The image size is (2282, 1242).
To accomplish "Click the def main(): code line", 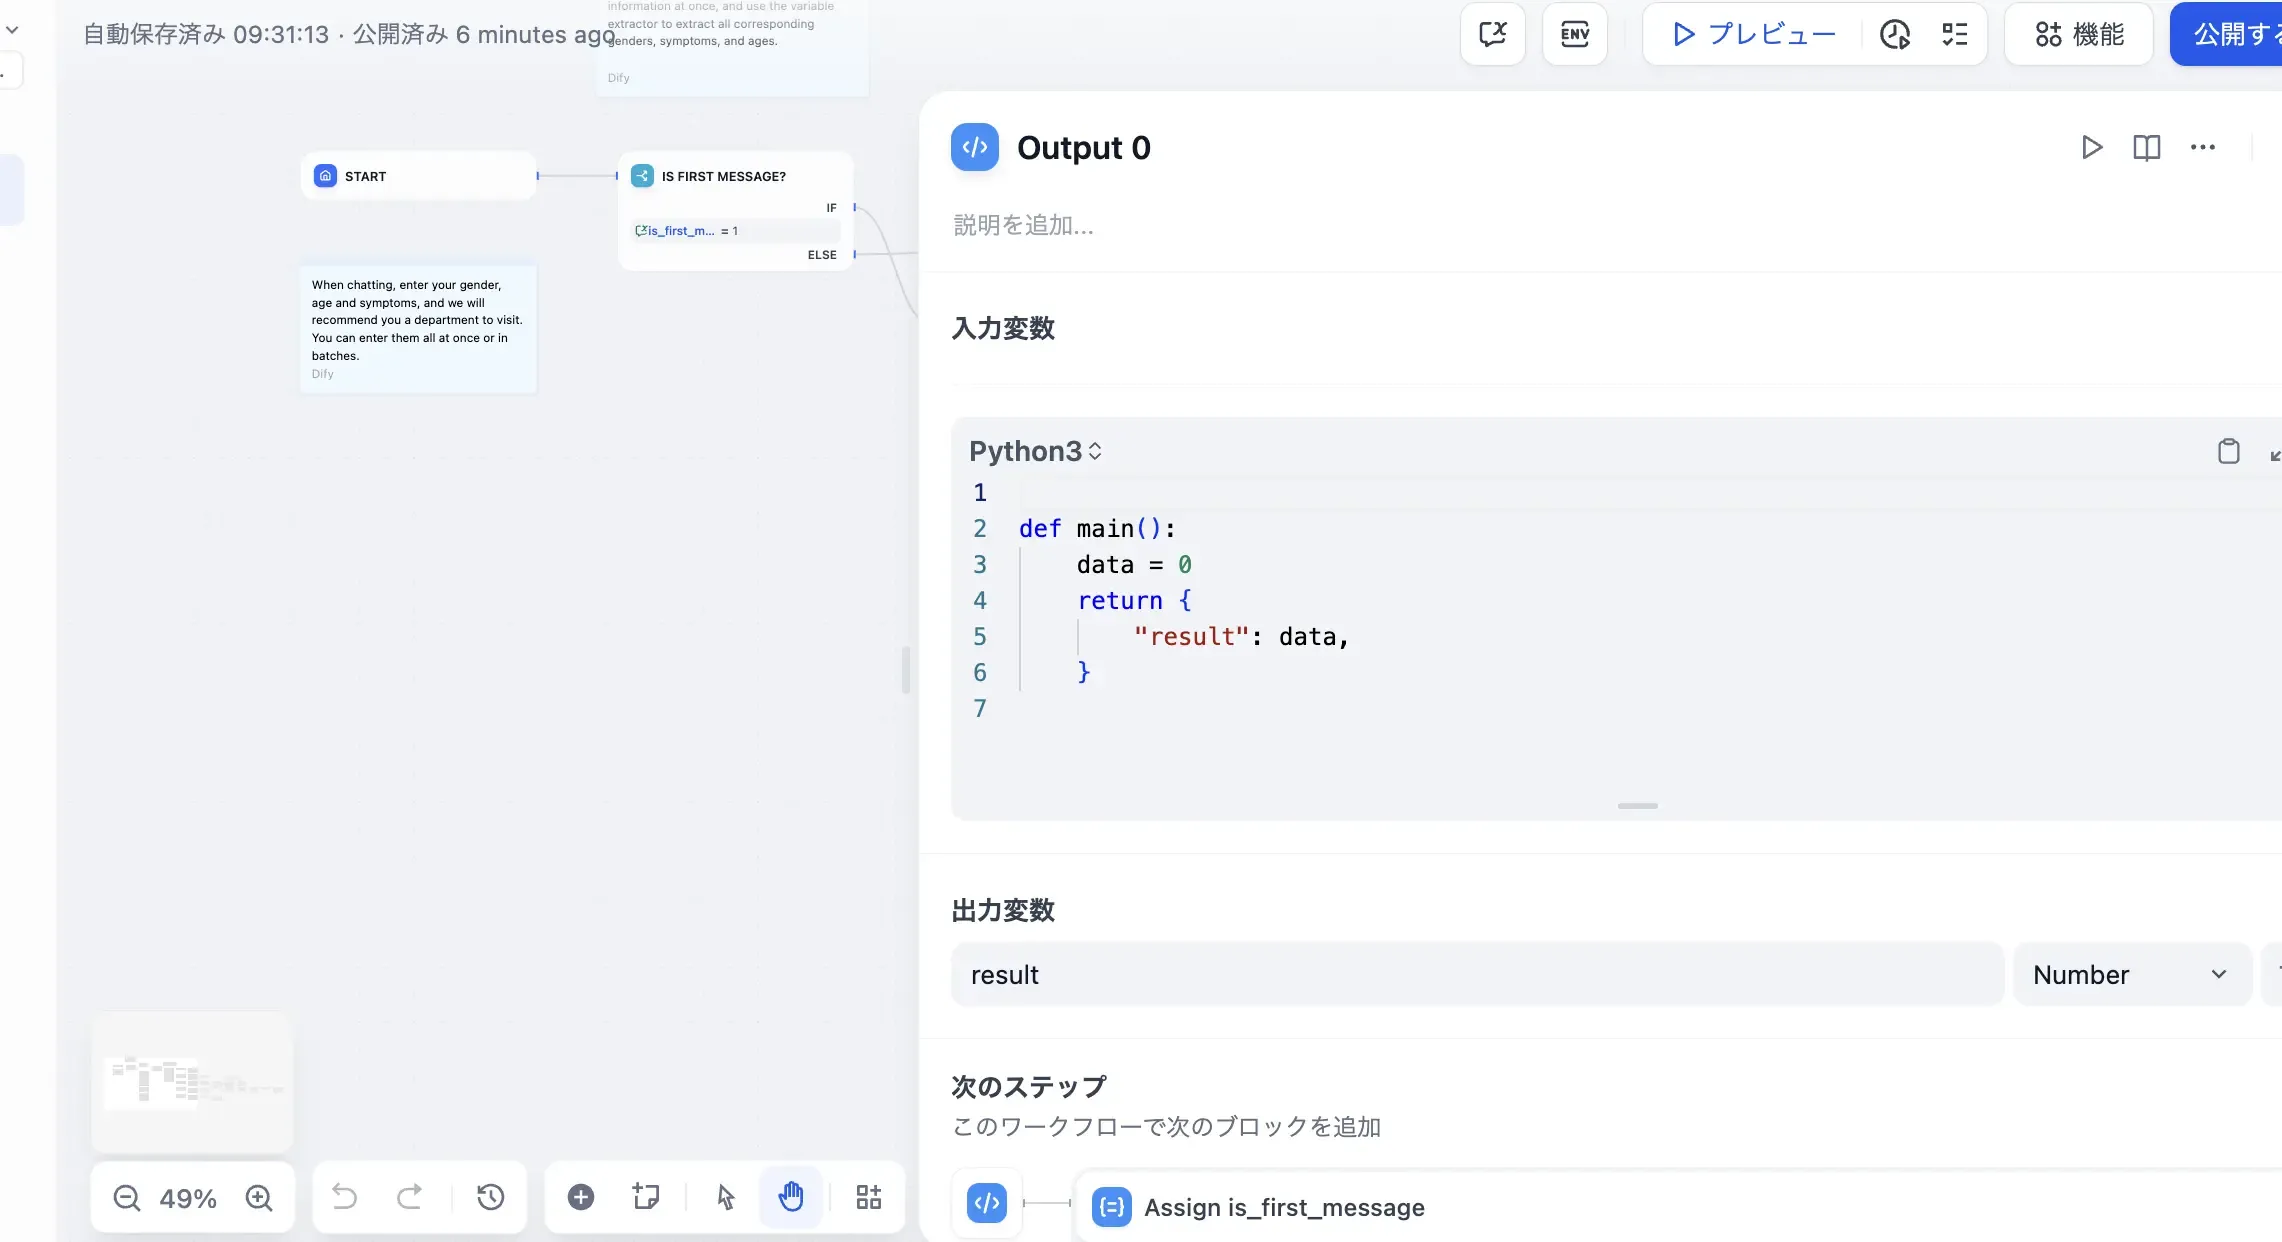I will (1097, 528).
